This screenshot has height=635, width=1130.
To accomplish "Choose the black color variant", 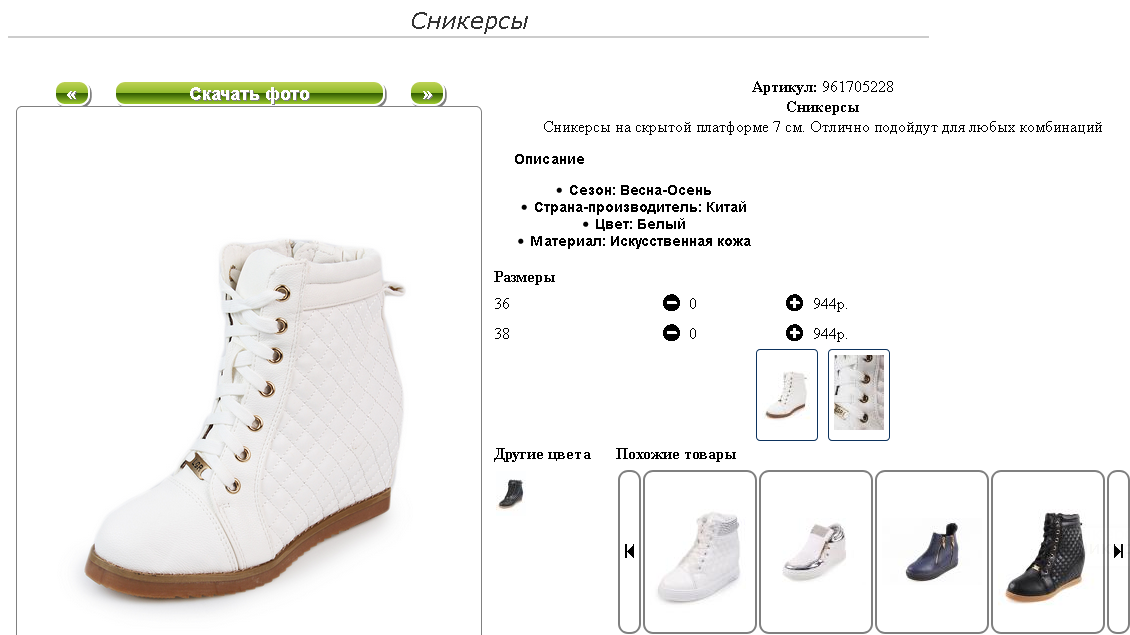I will (511, 494).
